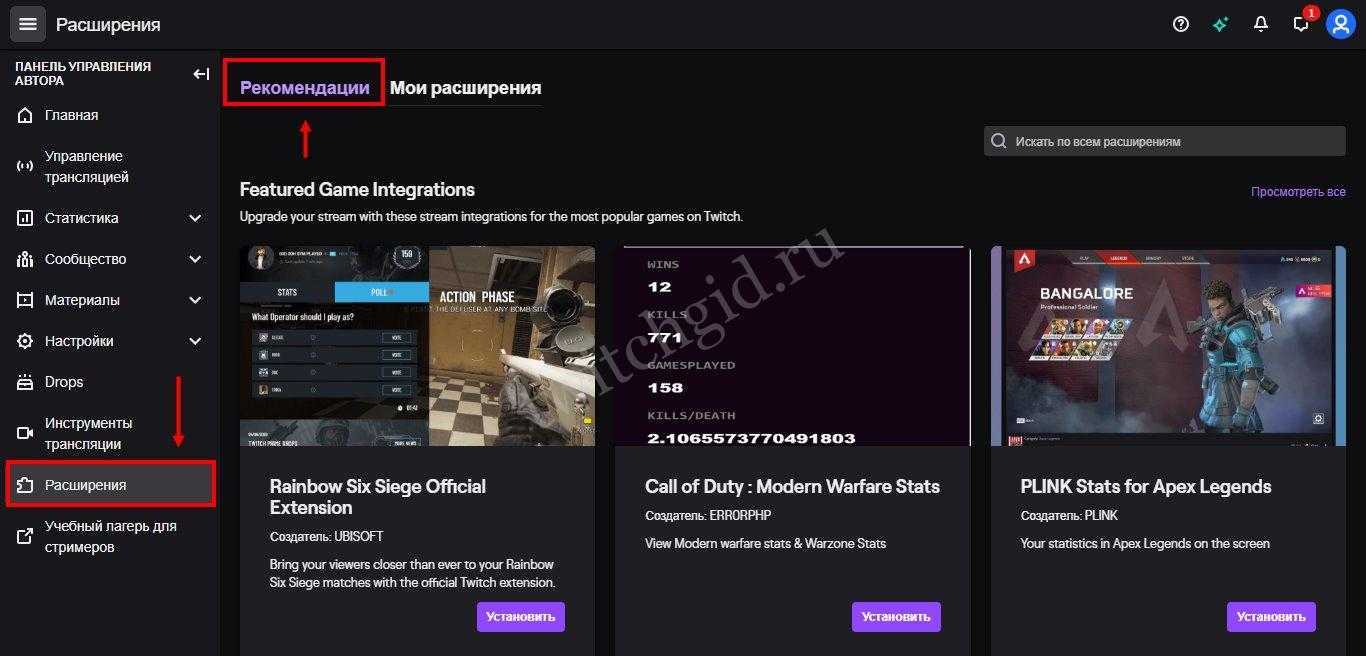Click Создатель: ERRORPHP text

click(708, 516)
